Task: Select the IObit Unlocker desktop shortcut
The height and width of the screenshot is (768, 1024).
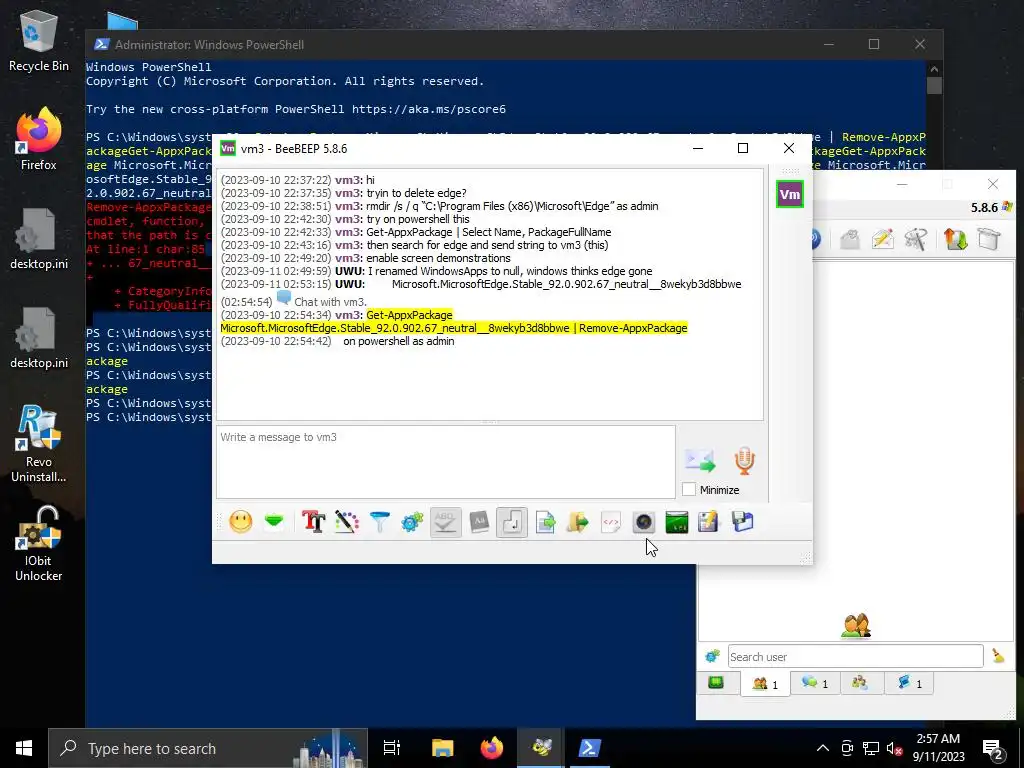Action: pyautogui.click(x=39, y=543)
